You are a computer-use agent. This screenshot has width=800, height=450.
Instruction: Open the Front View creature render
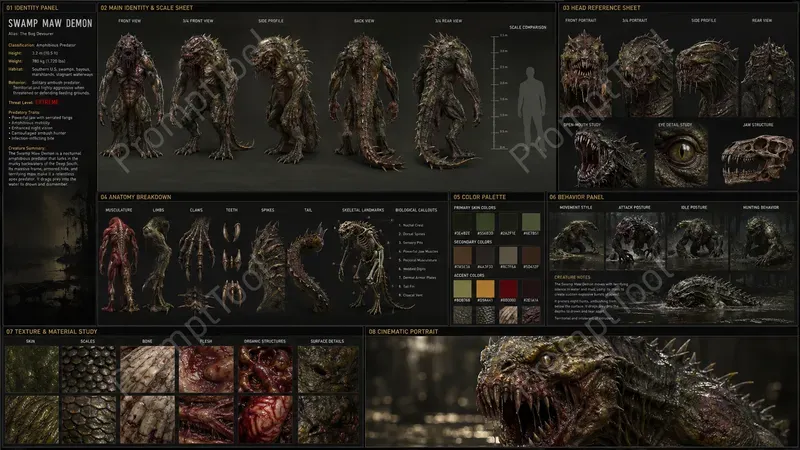click(x=130, y=95)
